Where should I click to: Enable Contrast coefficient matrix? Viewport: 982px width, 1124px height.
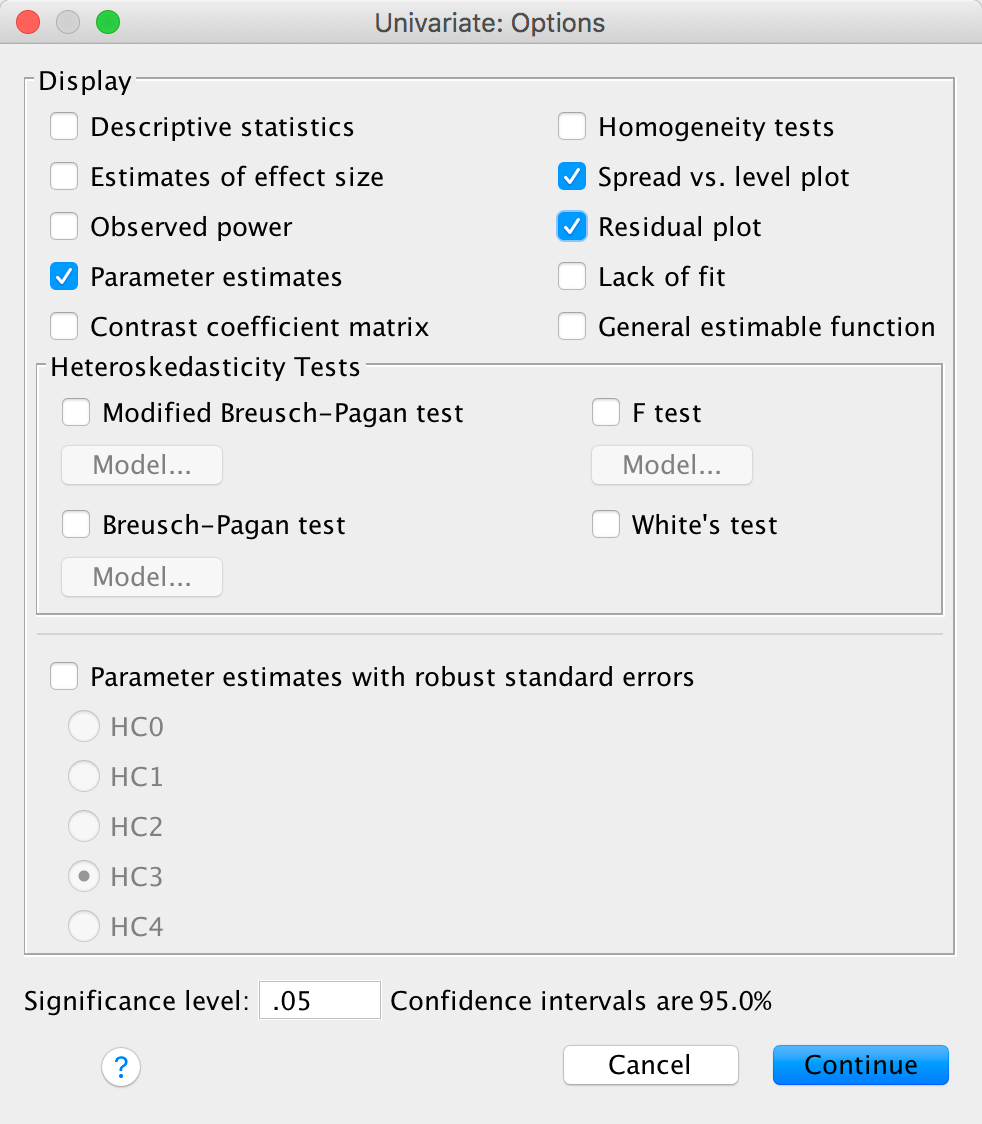(65, 327)
